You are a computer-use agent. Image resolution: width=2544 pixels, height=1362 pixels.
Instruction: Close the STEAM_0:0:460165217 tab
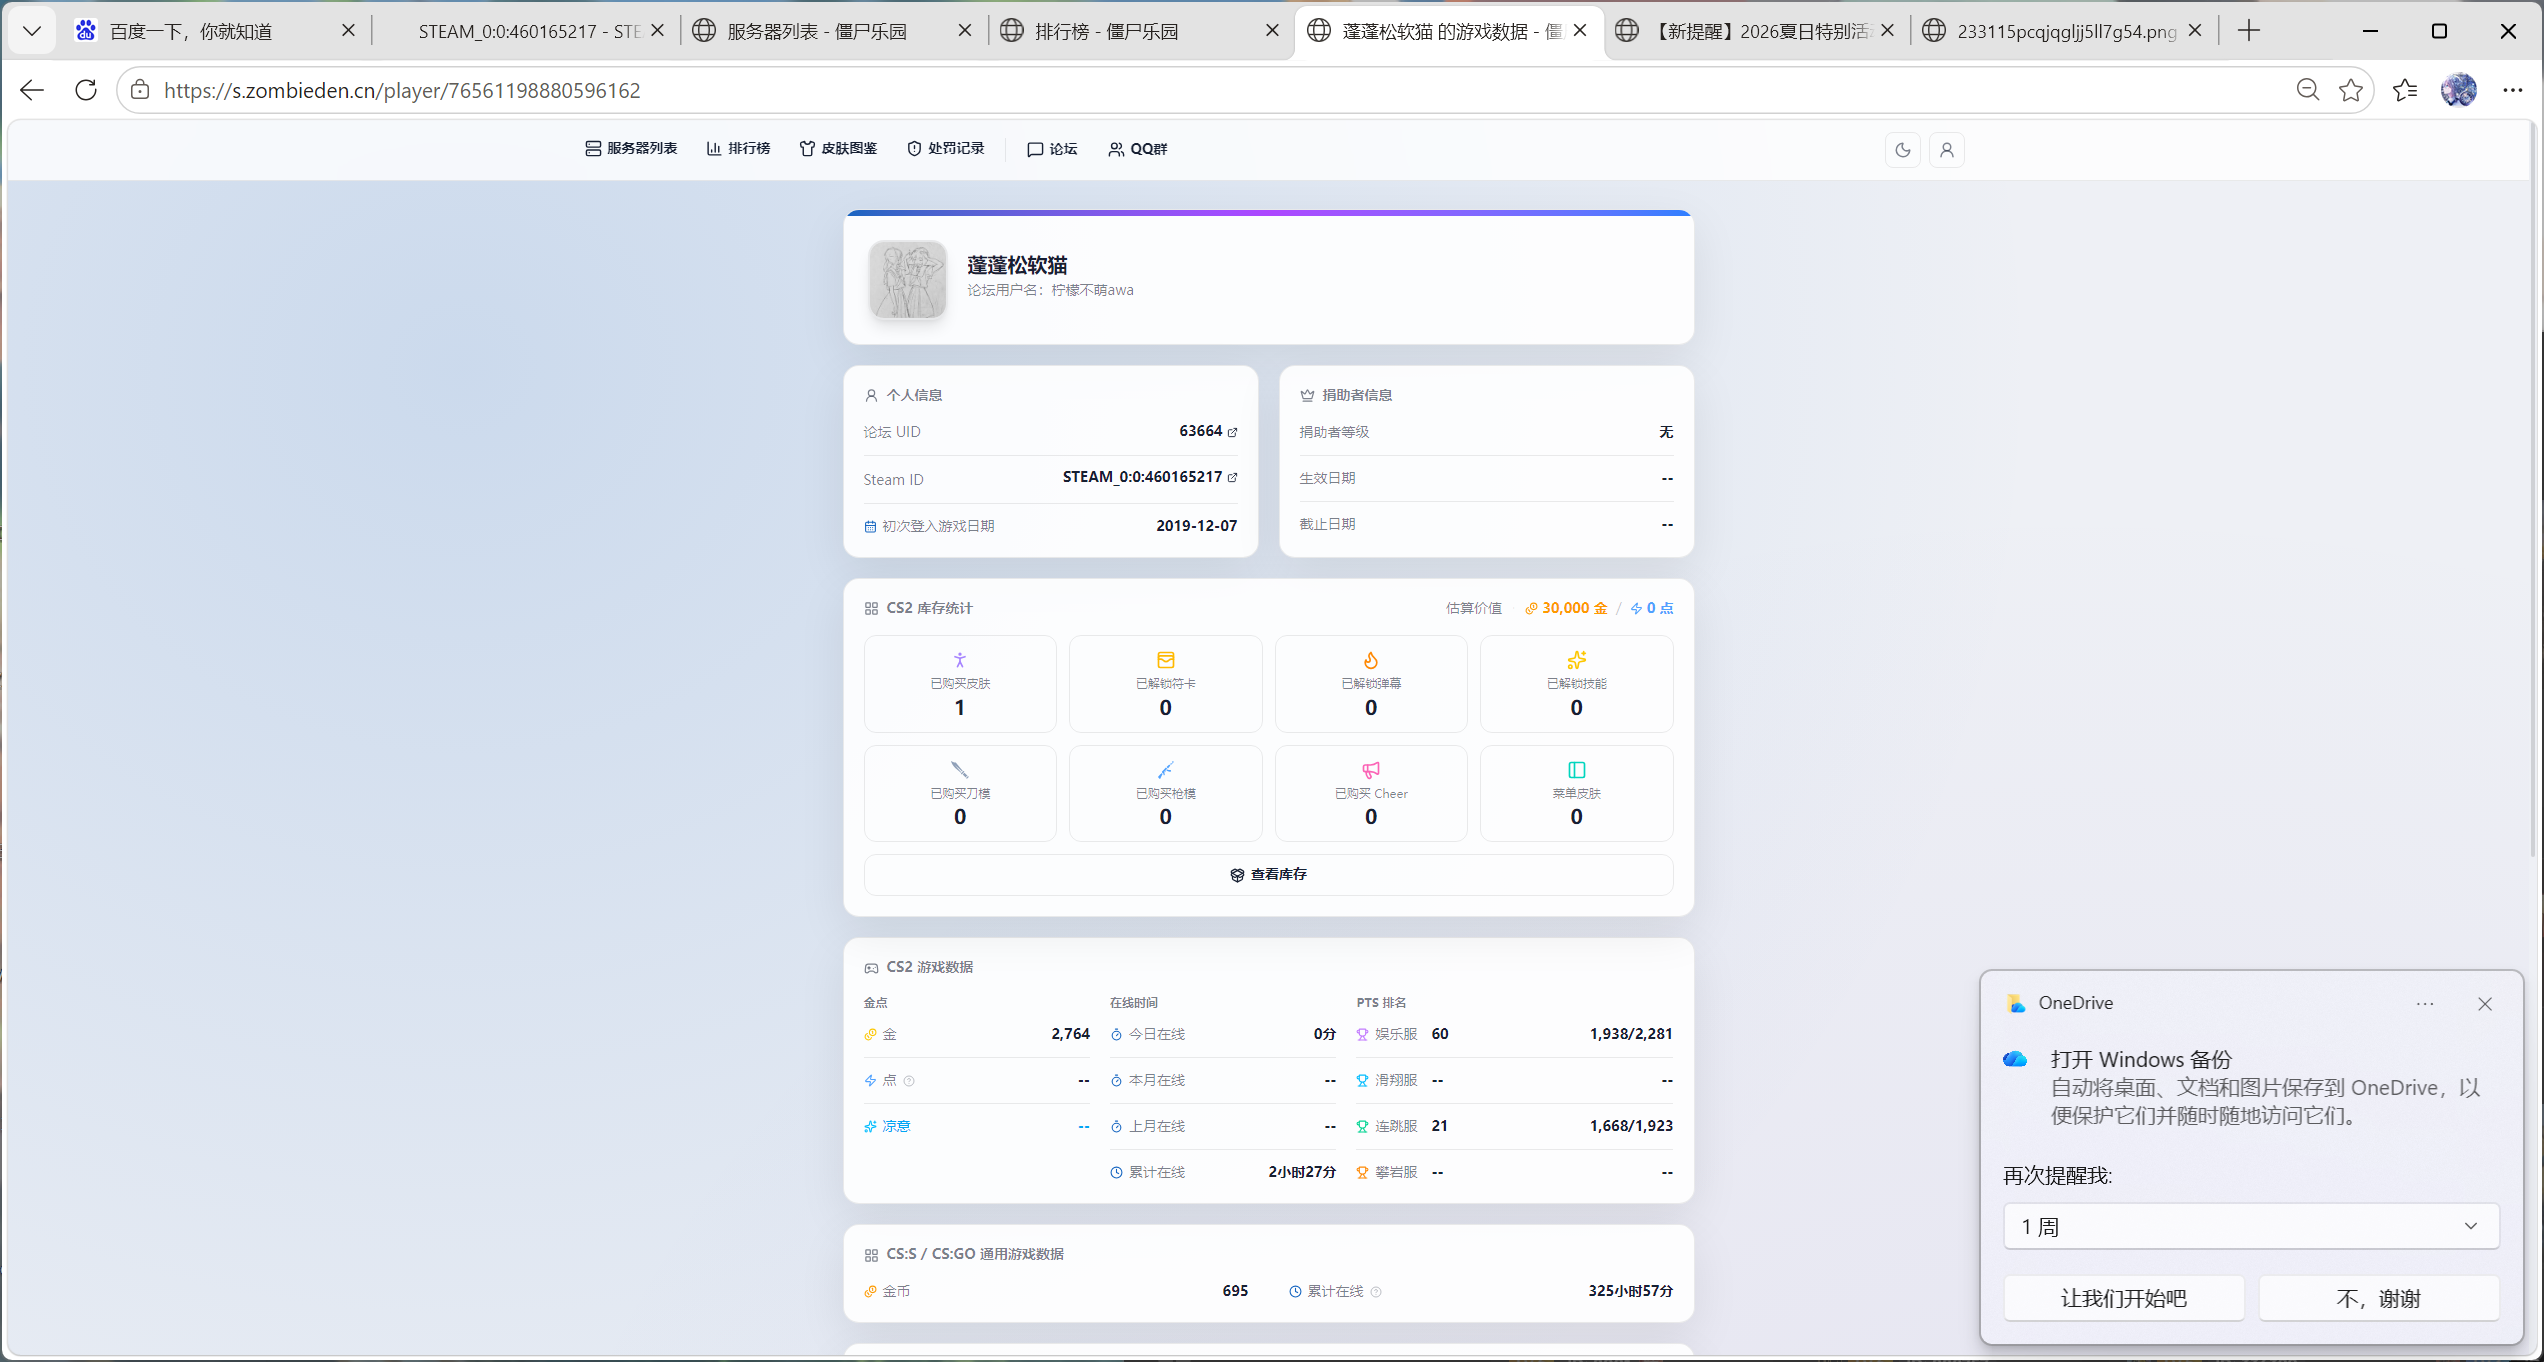pos(657,31)
